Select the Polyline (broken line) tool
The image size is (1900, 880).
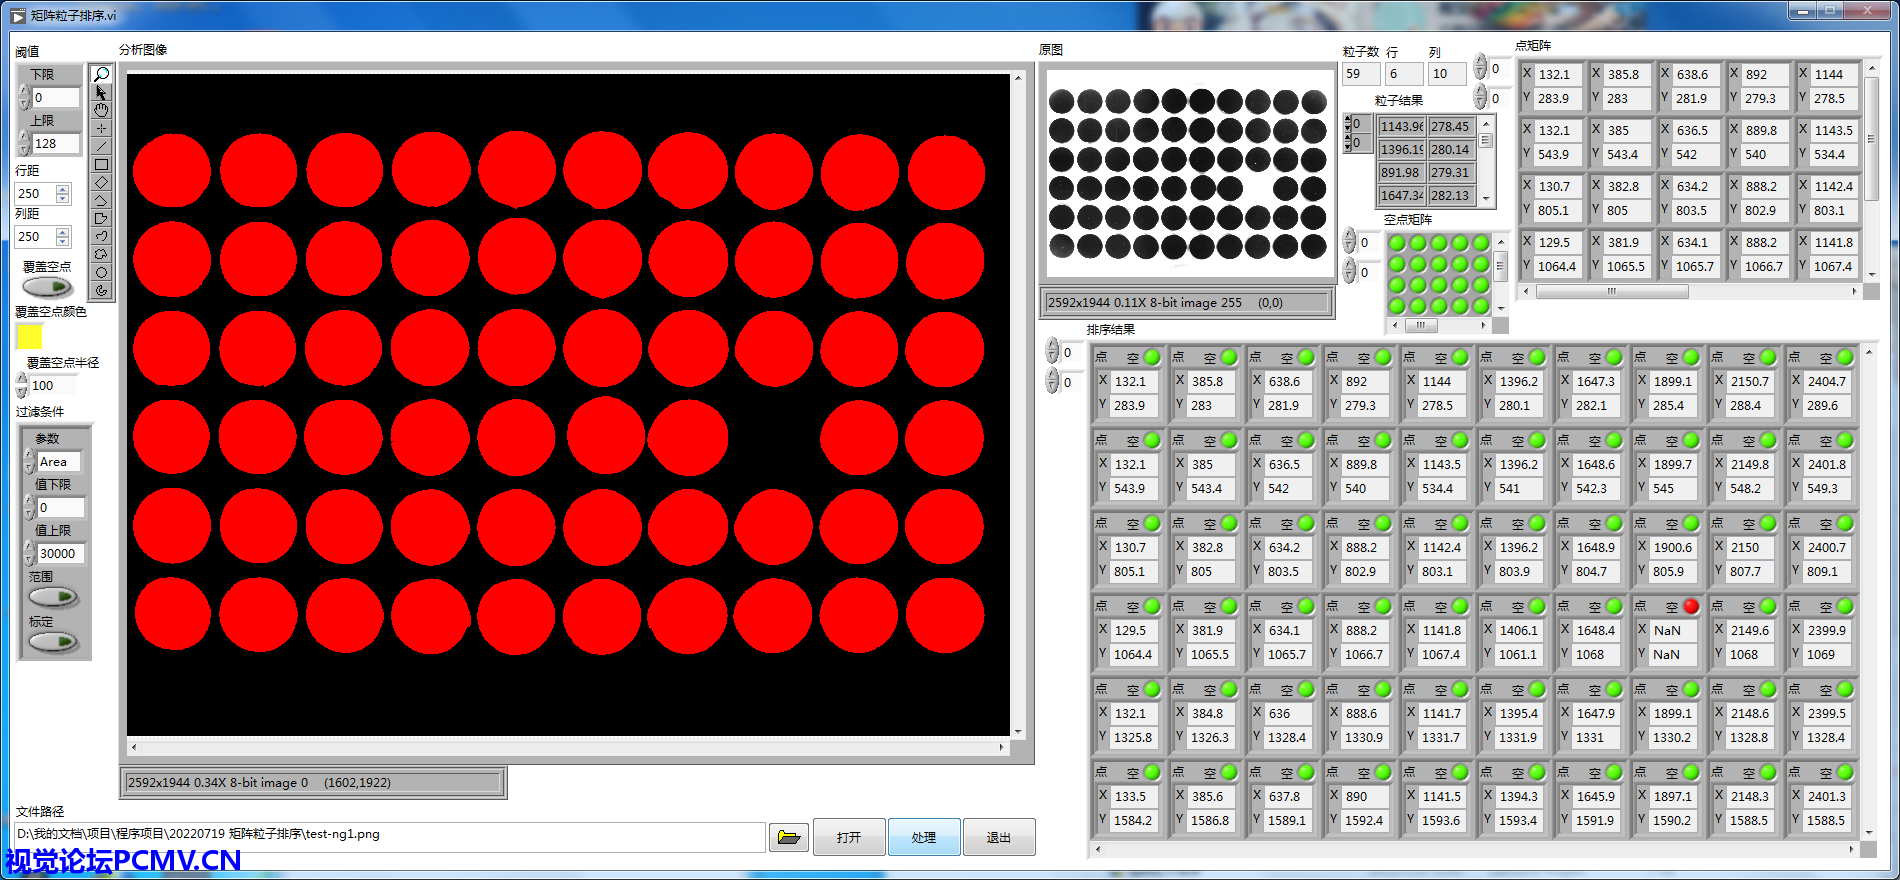(101, 200)
